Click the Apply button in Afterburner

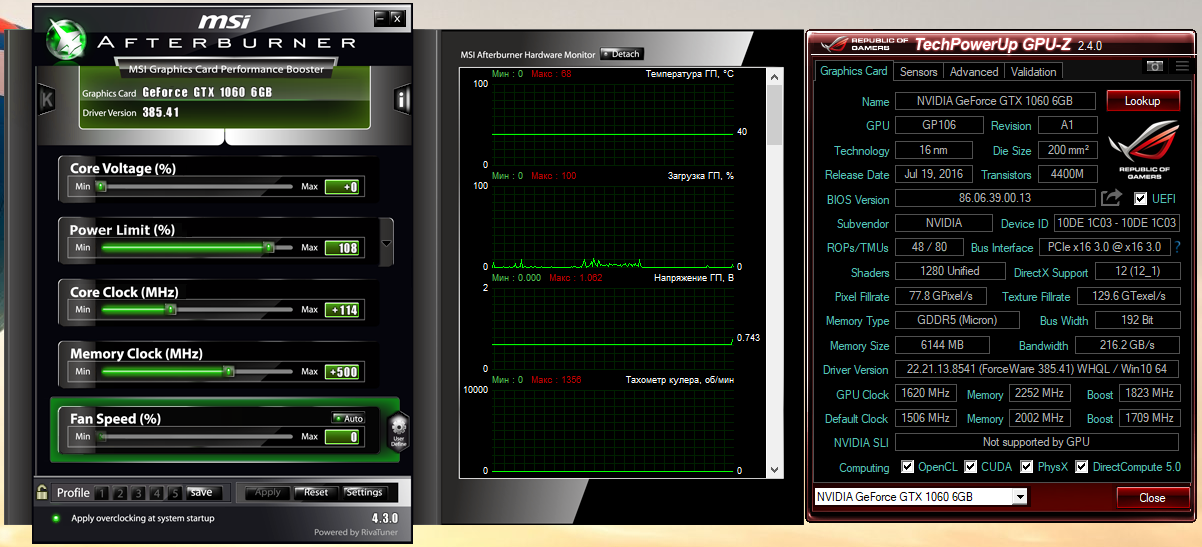pos(268,492)
